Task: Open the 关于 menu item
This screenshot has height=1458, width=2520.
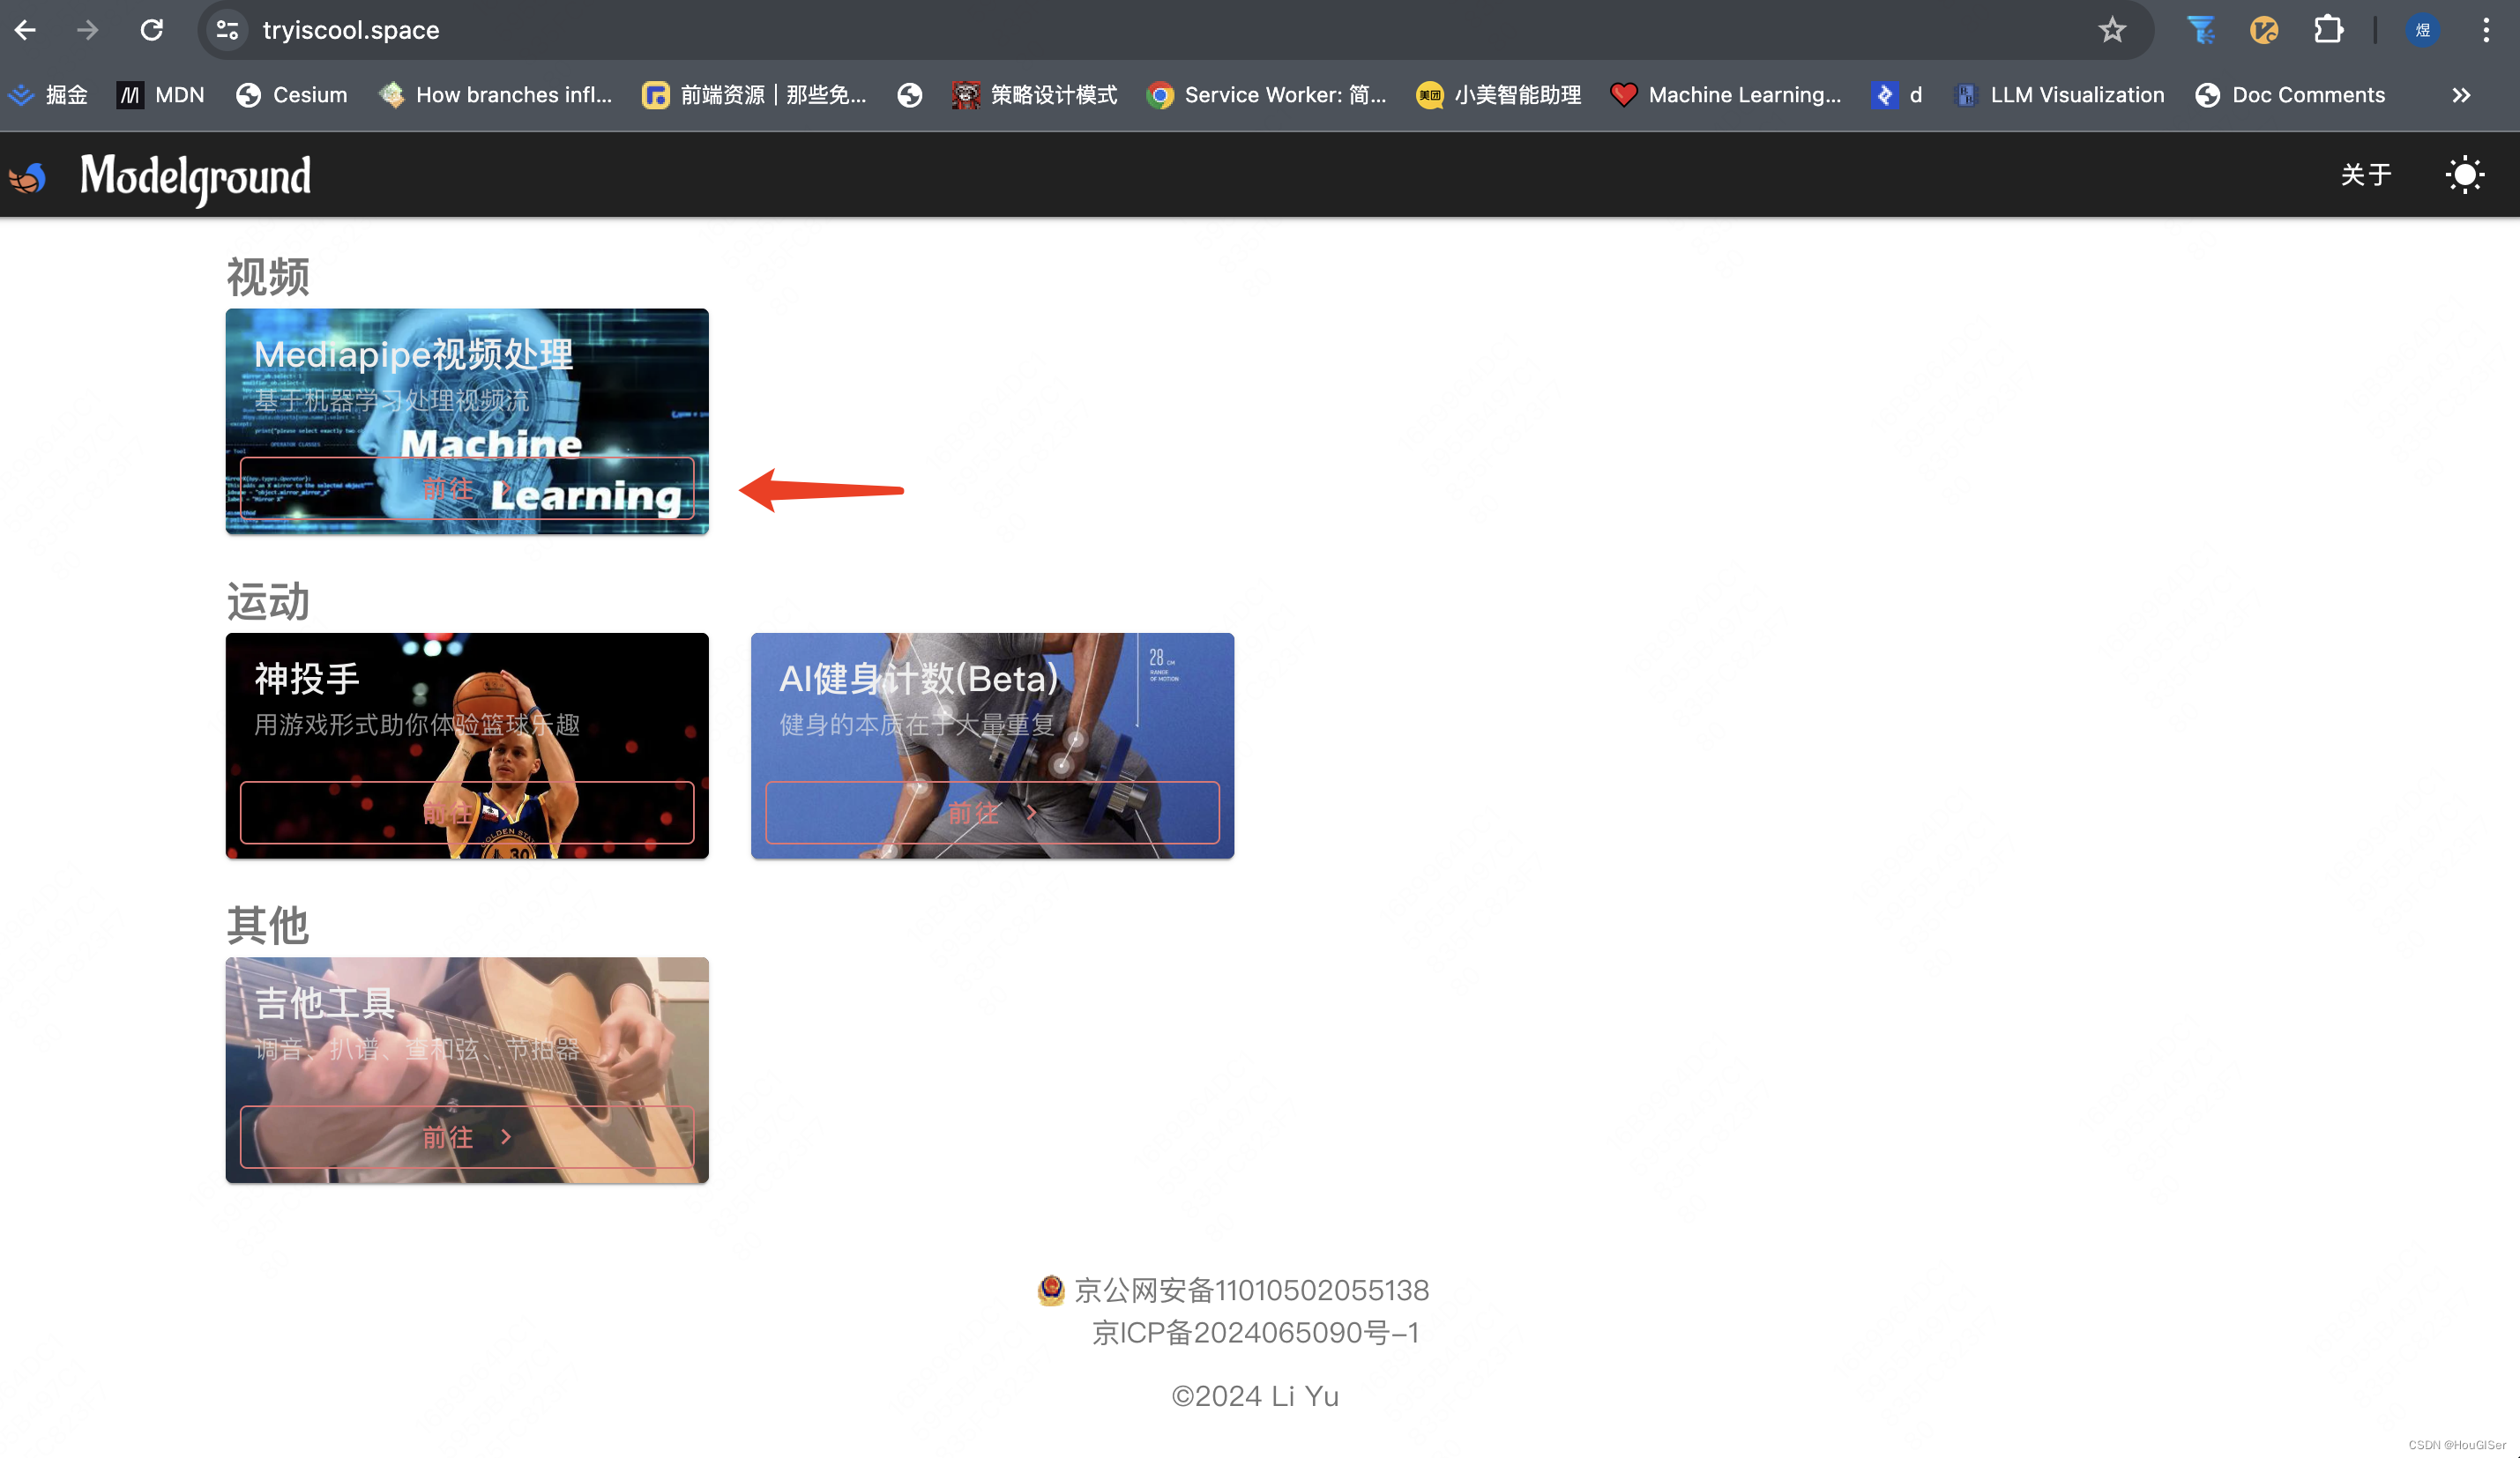Action: tap(2366, 175)
